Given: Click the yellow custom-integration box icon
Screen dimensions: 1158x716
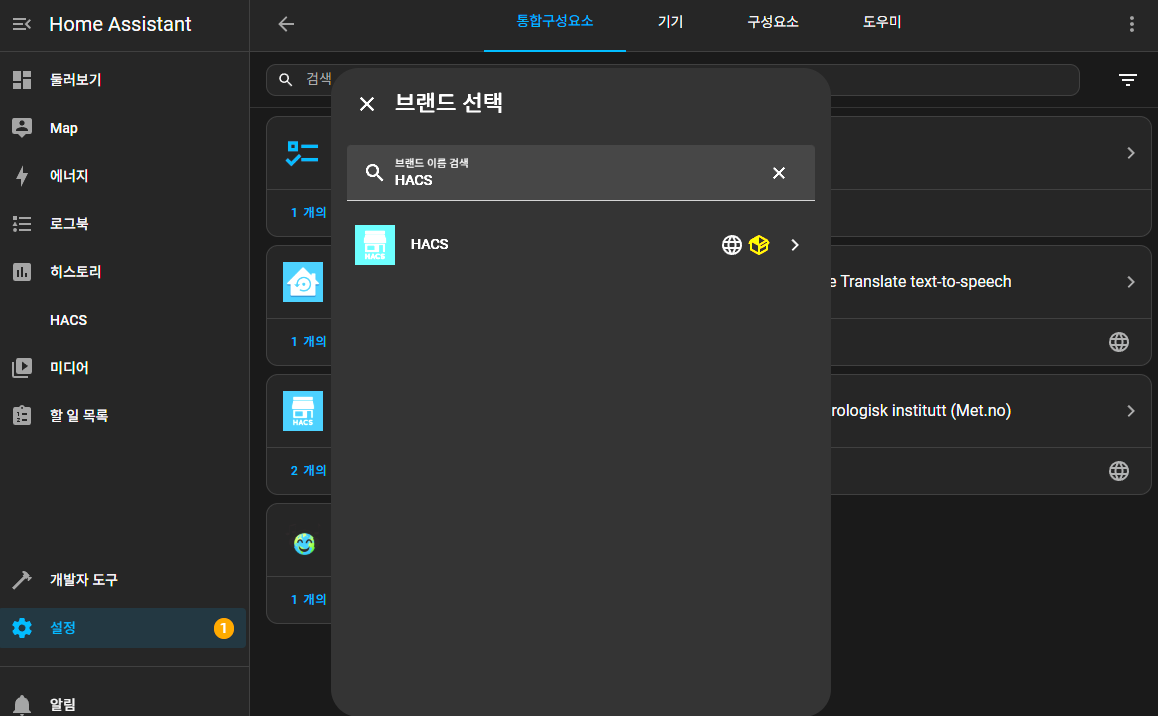Looking at the screenshot, I should coord(759,245).
